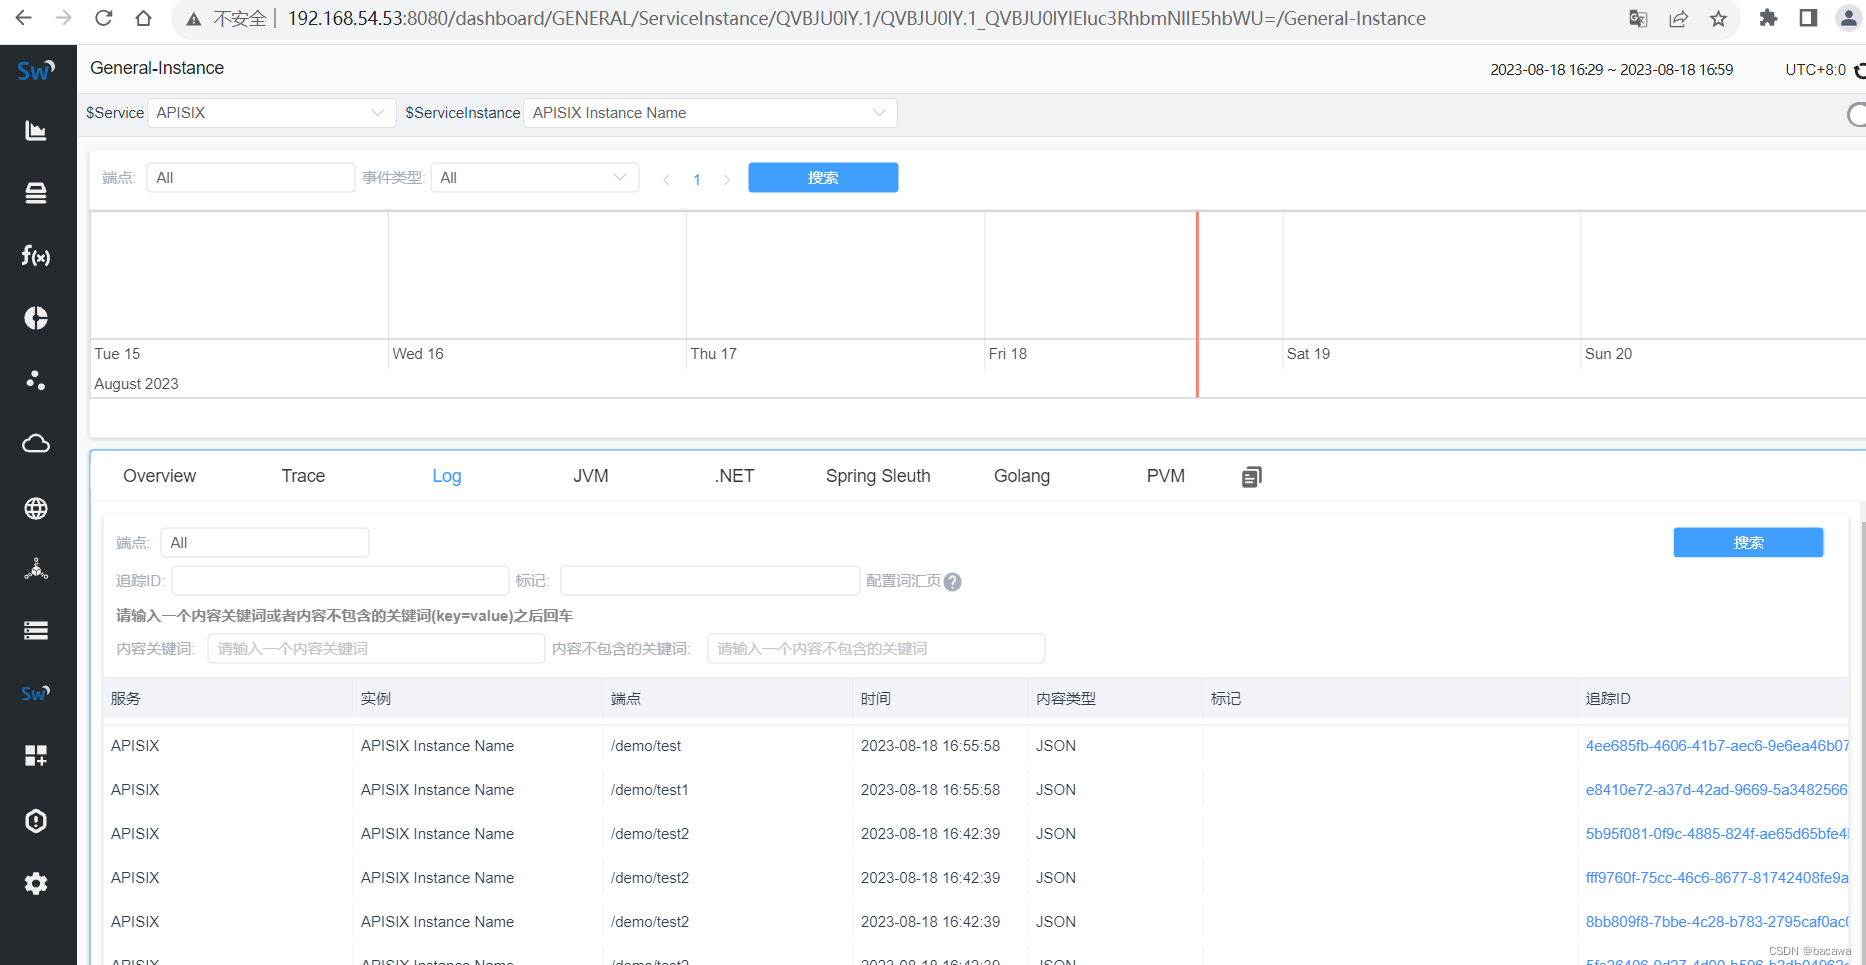
Task: Open the cloud sidebar icon
Action: pyautogui.click(x=36, y=443)
